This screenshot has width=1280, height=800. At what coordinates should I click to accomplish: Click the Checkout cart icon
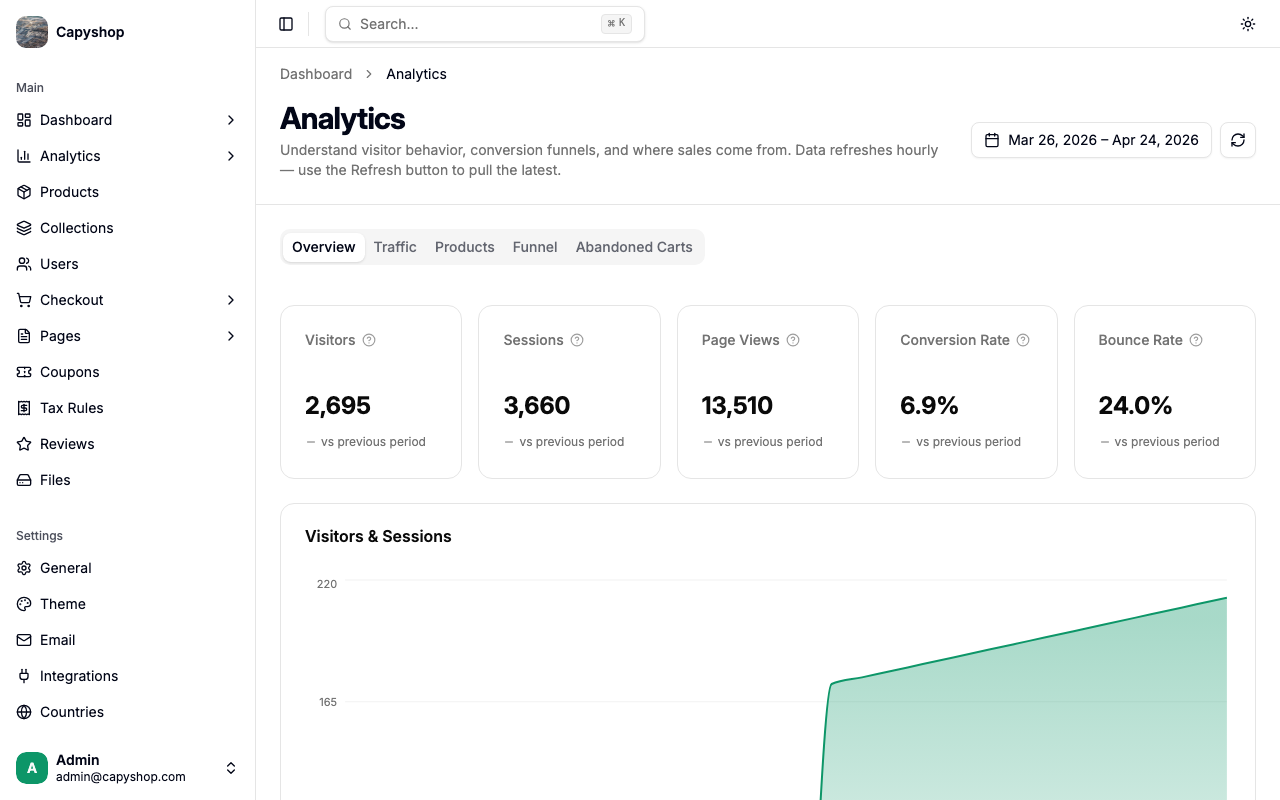coord(24,300)
